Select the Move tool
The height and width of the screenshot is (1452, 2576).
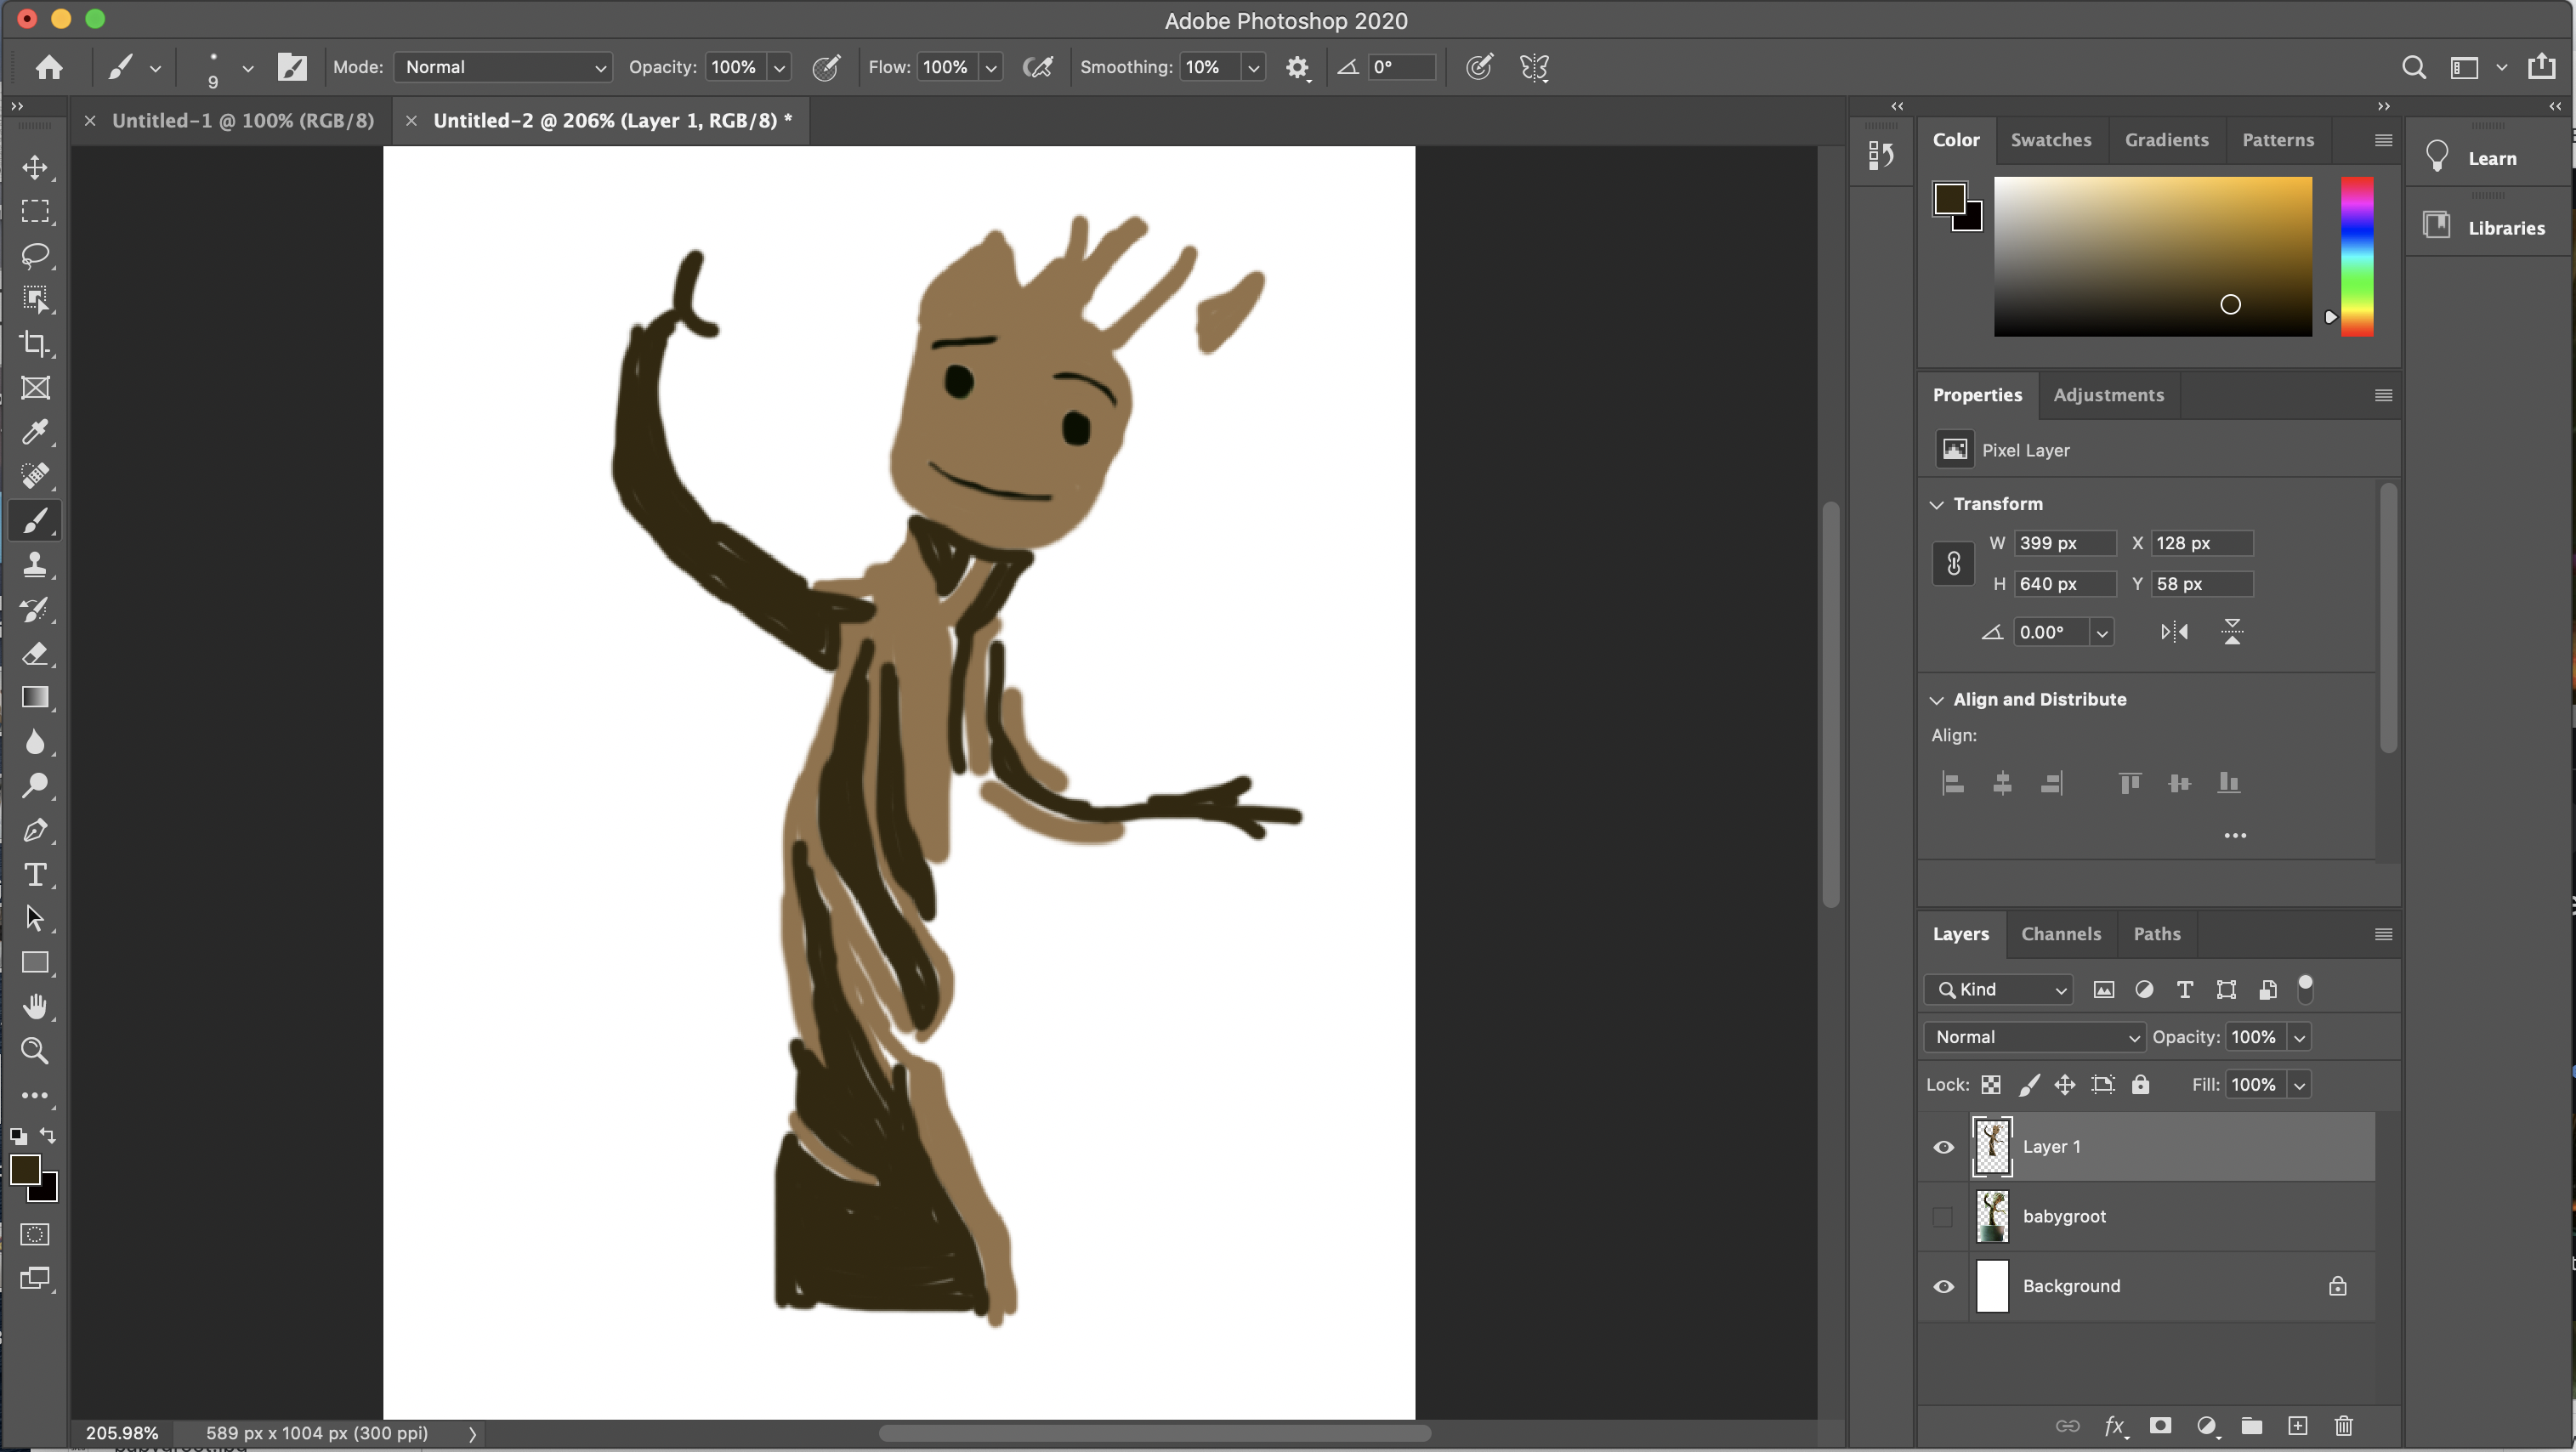[36, 167]
